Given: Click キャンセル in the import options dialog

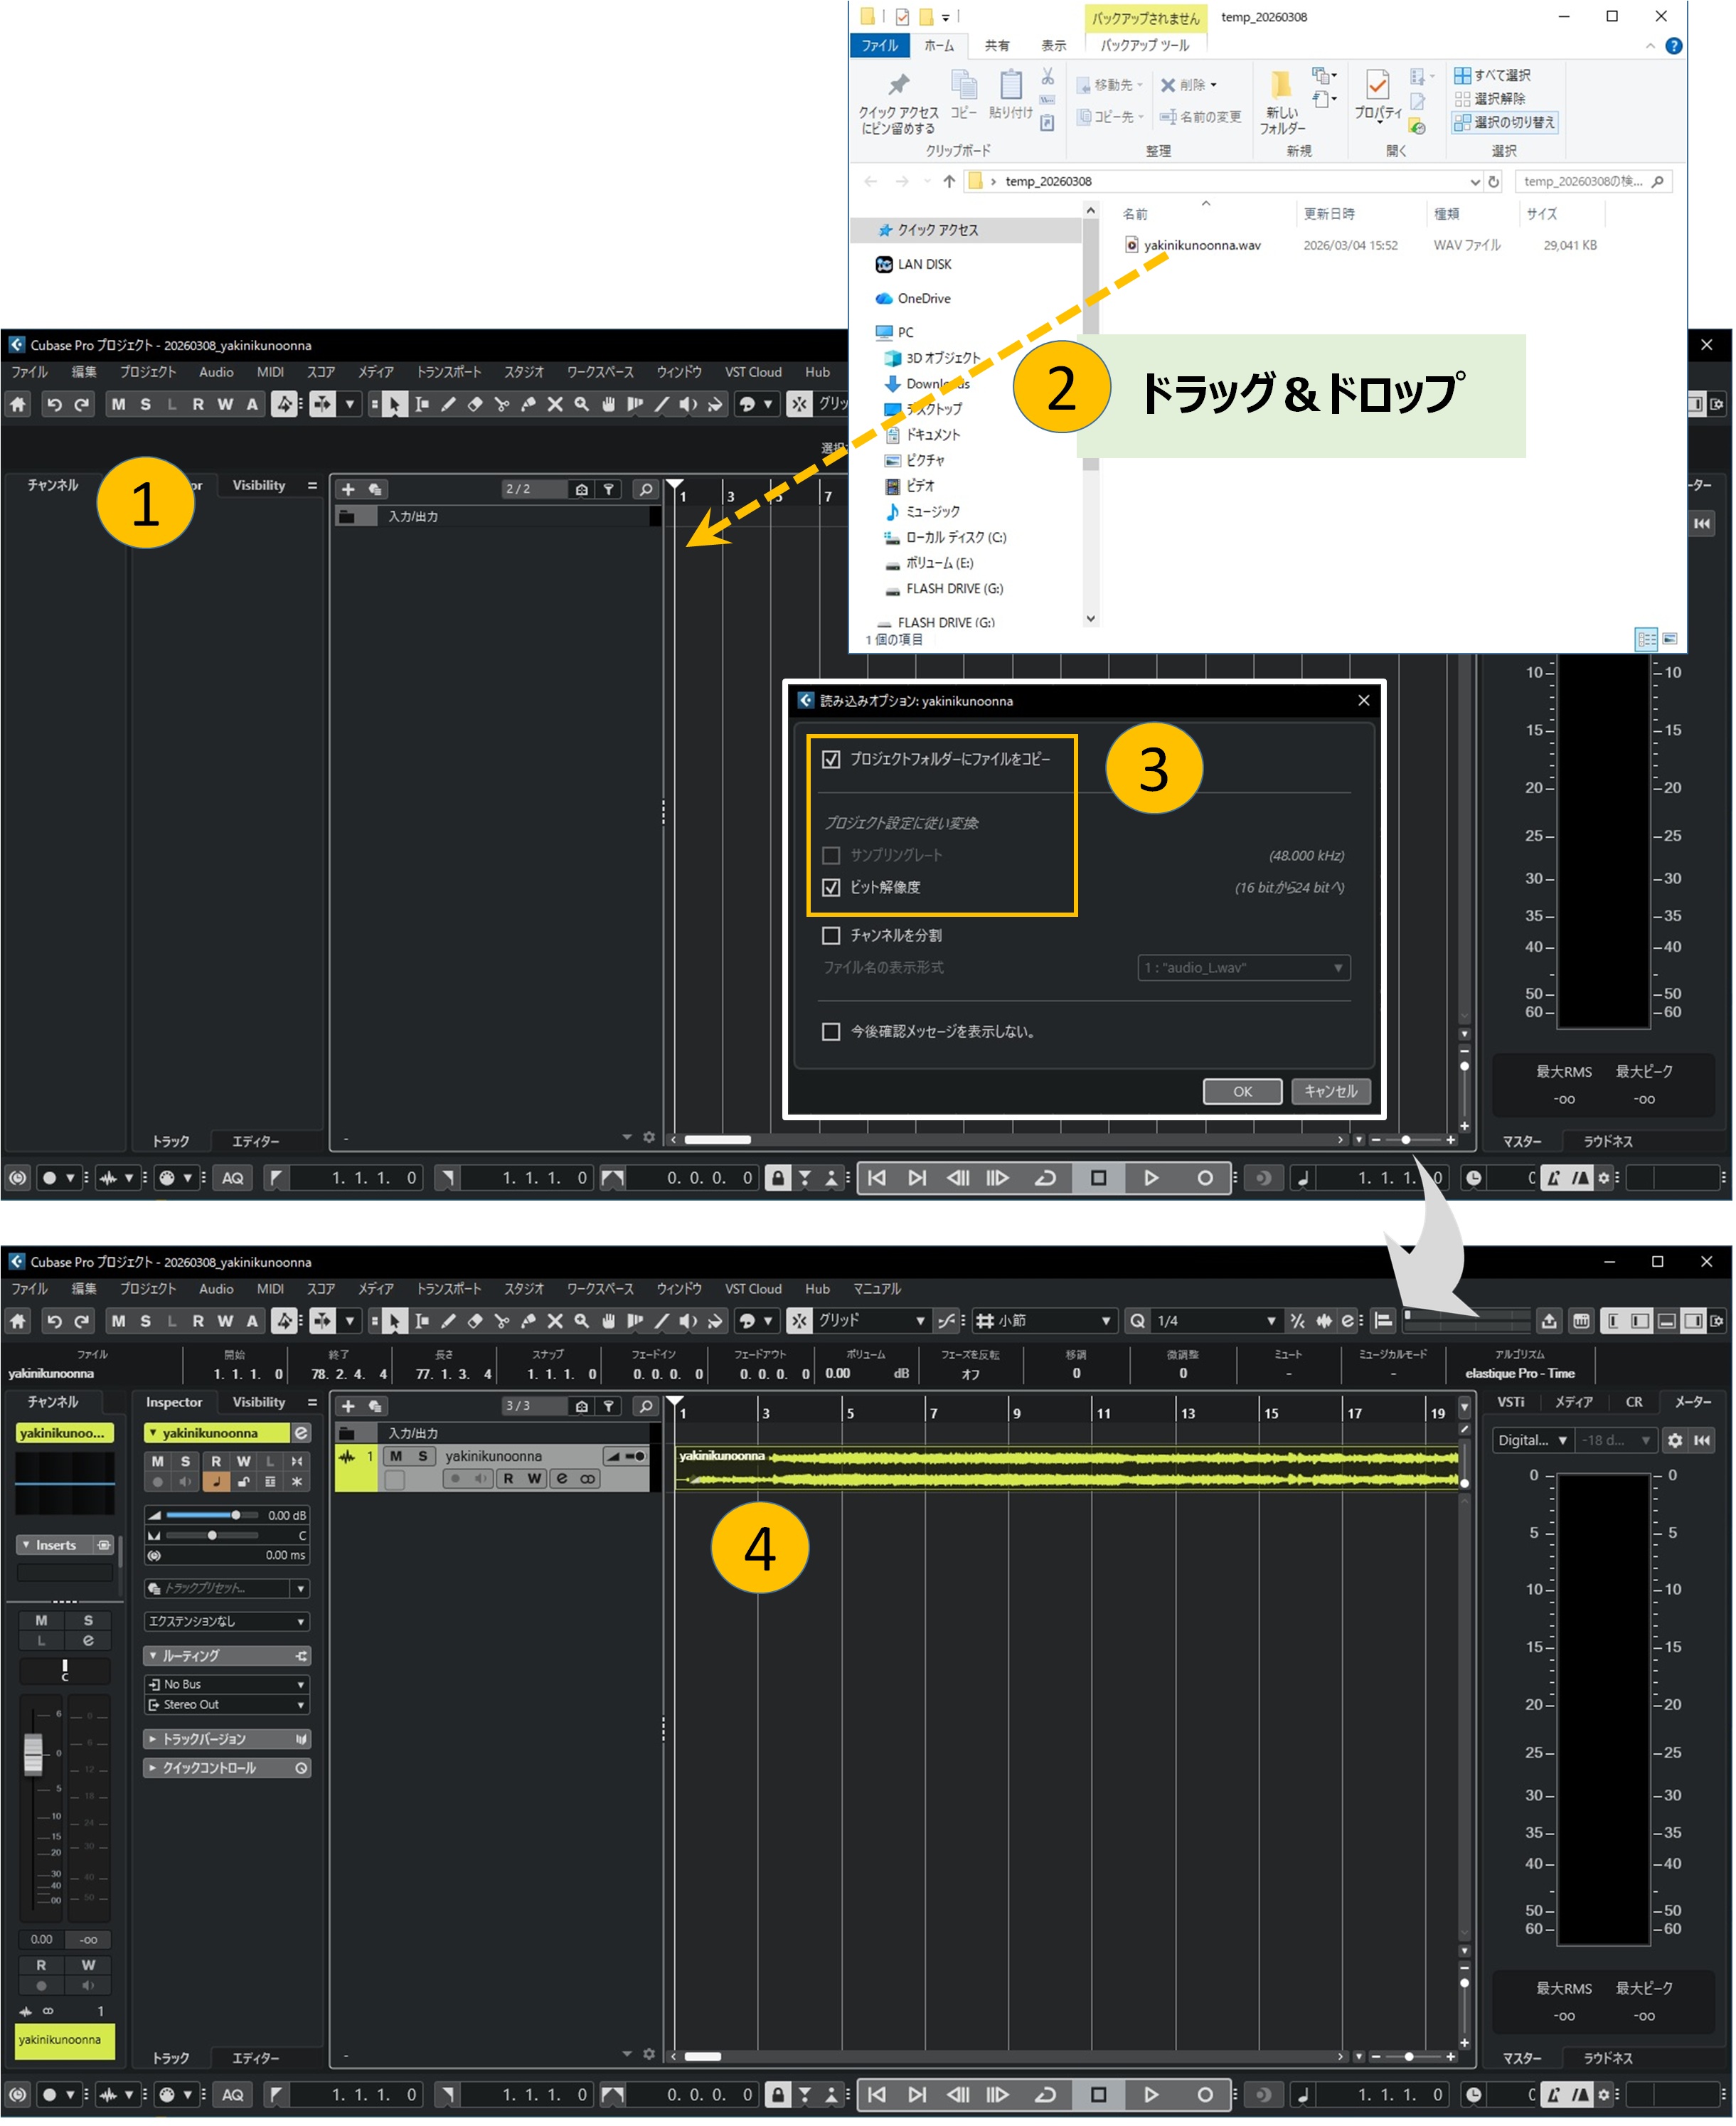Looking at the screenshot, I should coord(1332,1092).
